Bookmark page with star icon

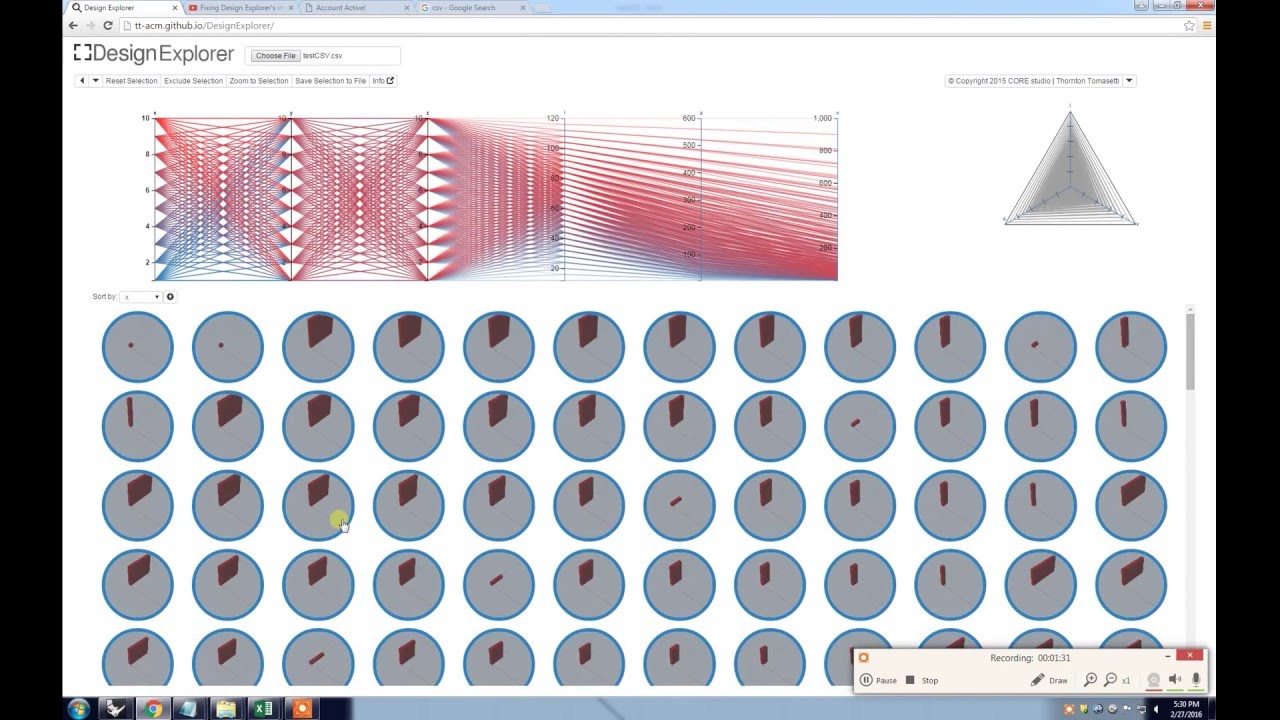pos(1189,25)
